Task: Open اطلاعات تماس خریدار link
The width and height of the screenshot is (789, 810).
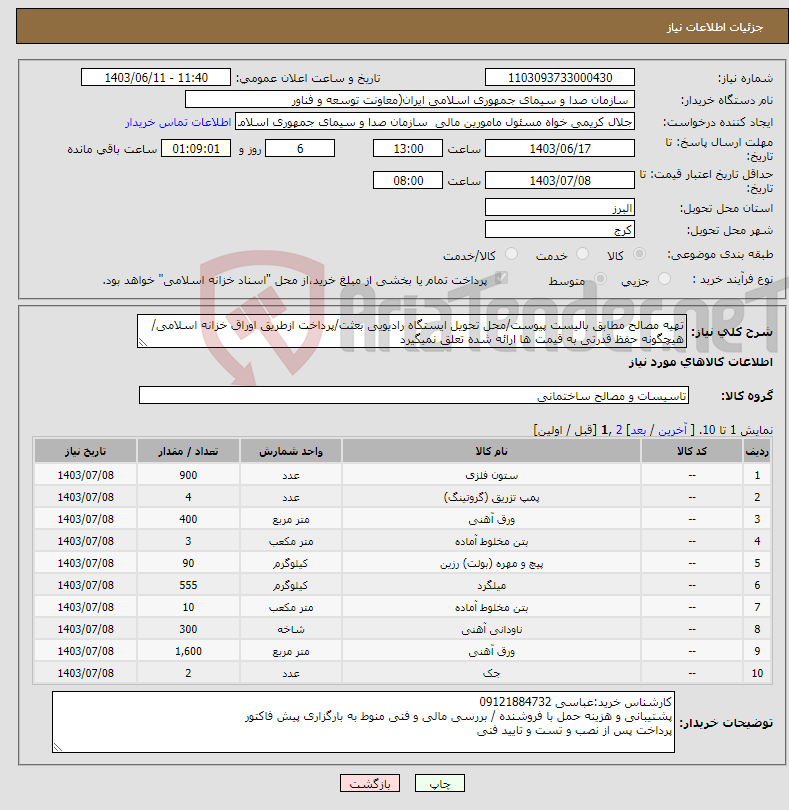Action: (x=178, y=122)
